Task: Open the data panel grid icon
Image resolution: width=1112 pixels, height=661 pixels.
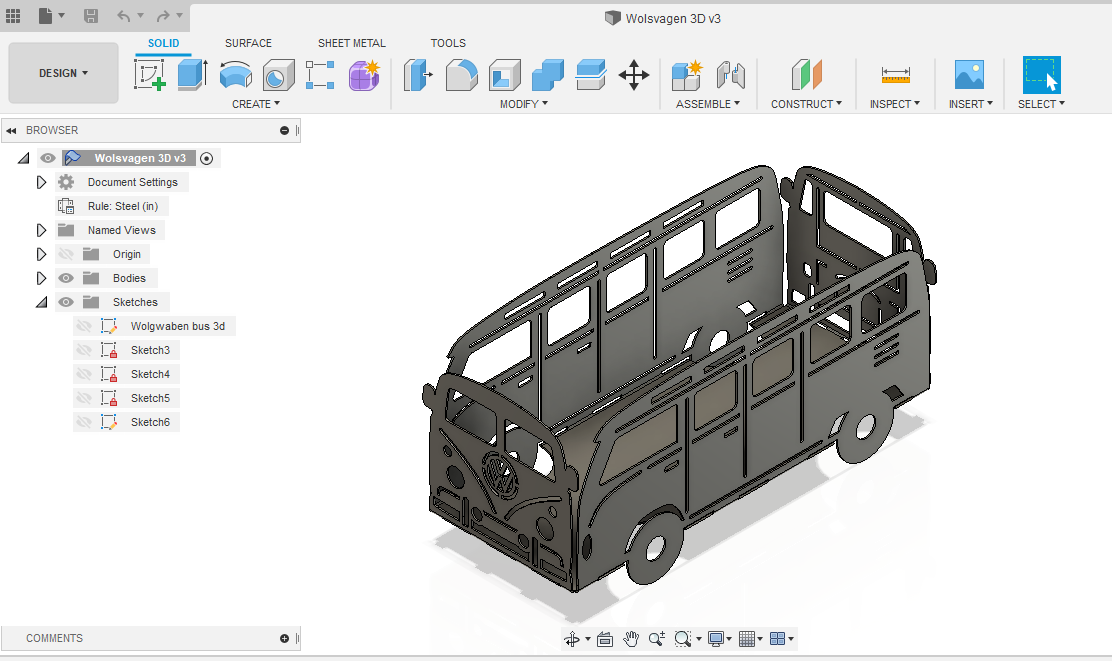Action: [x=13, y=16]
